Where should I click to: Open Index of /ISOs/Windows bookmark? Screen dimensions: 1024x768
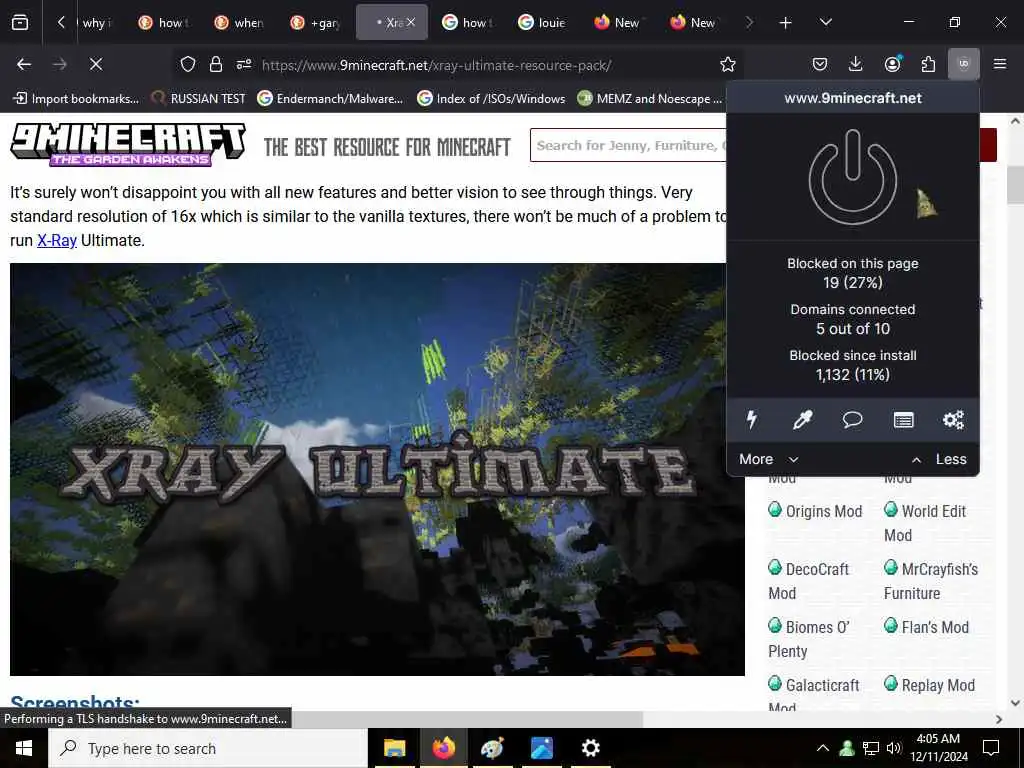(x=491, y=99)
